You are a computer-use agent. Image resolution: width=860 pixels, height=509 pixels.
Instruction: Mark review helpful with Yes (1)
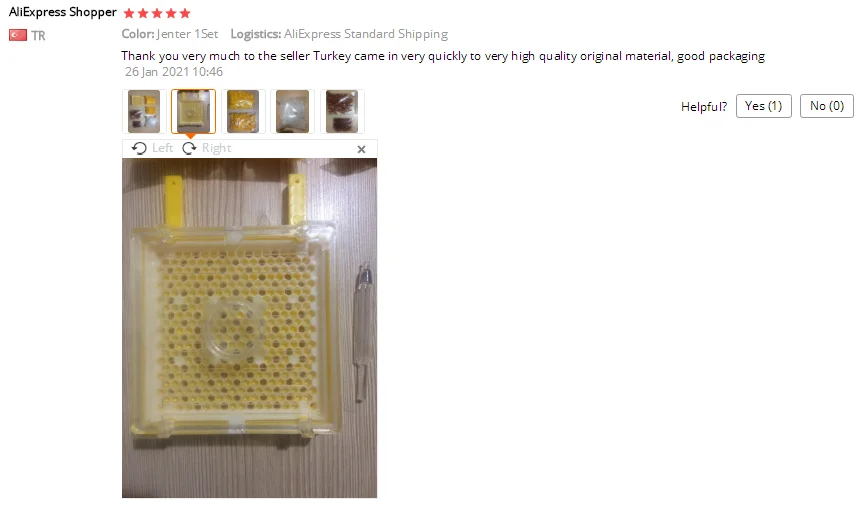(763, 106)
